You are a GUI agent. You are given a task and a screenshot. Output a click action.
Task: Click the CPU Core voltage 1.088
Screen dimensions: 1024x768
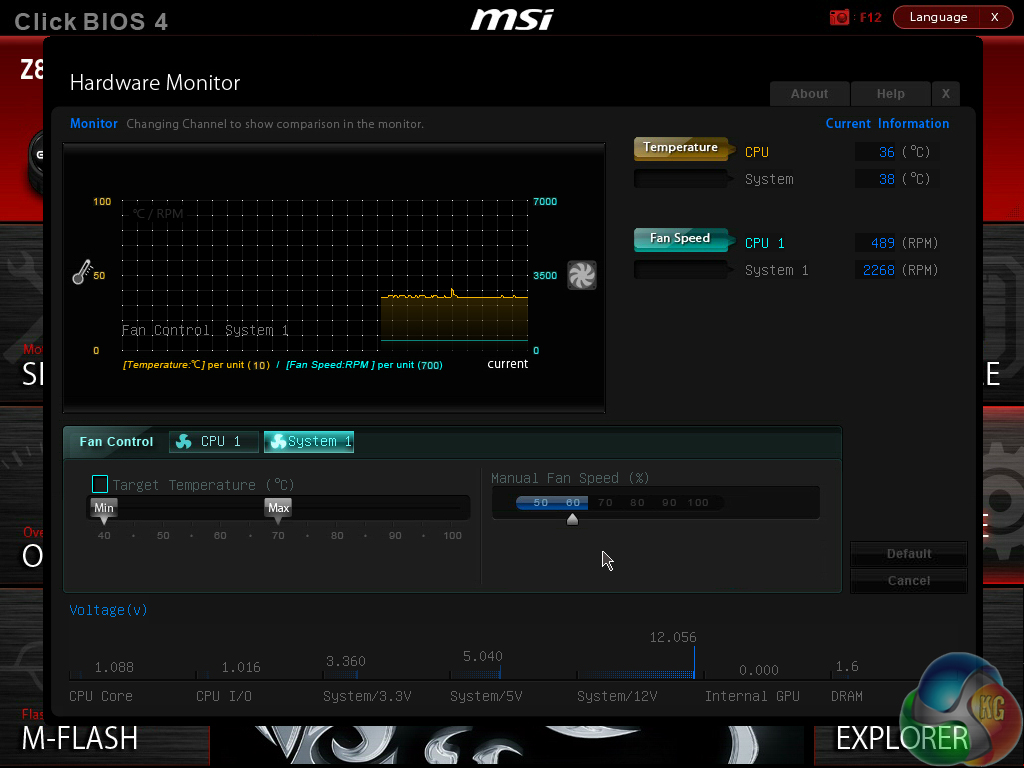point(114,667)
